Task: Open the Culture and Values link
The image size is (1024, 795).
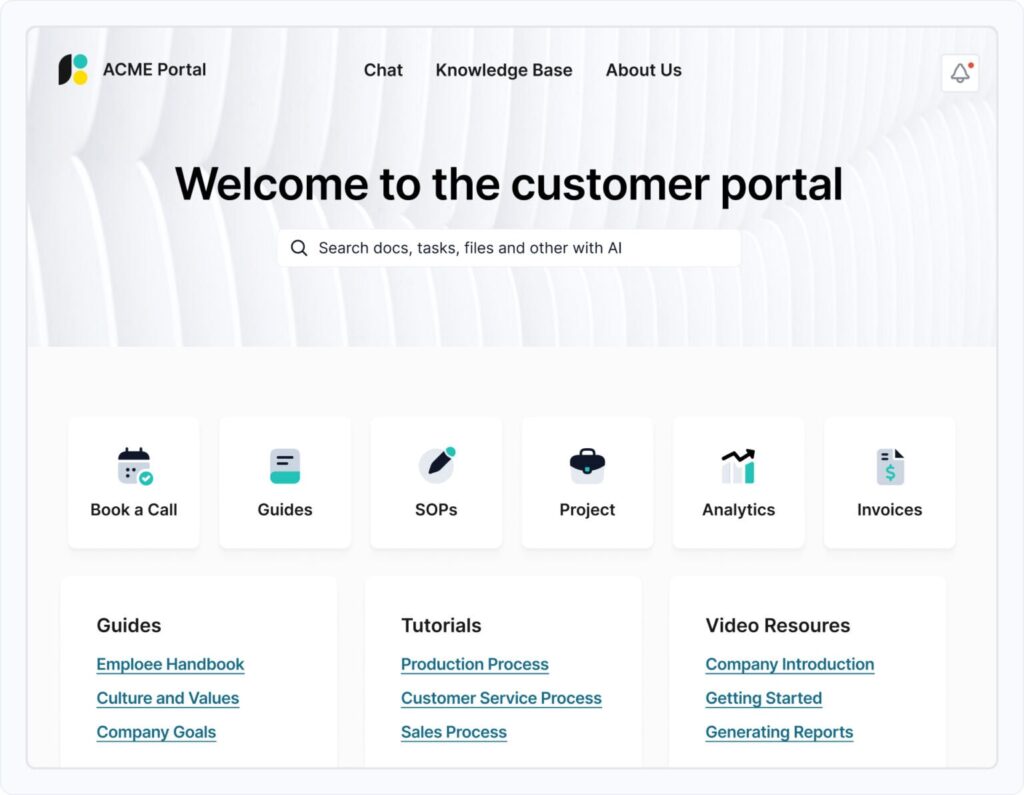Action: click(168, 698)
